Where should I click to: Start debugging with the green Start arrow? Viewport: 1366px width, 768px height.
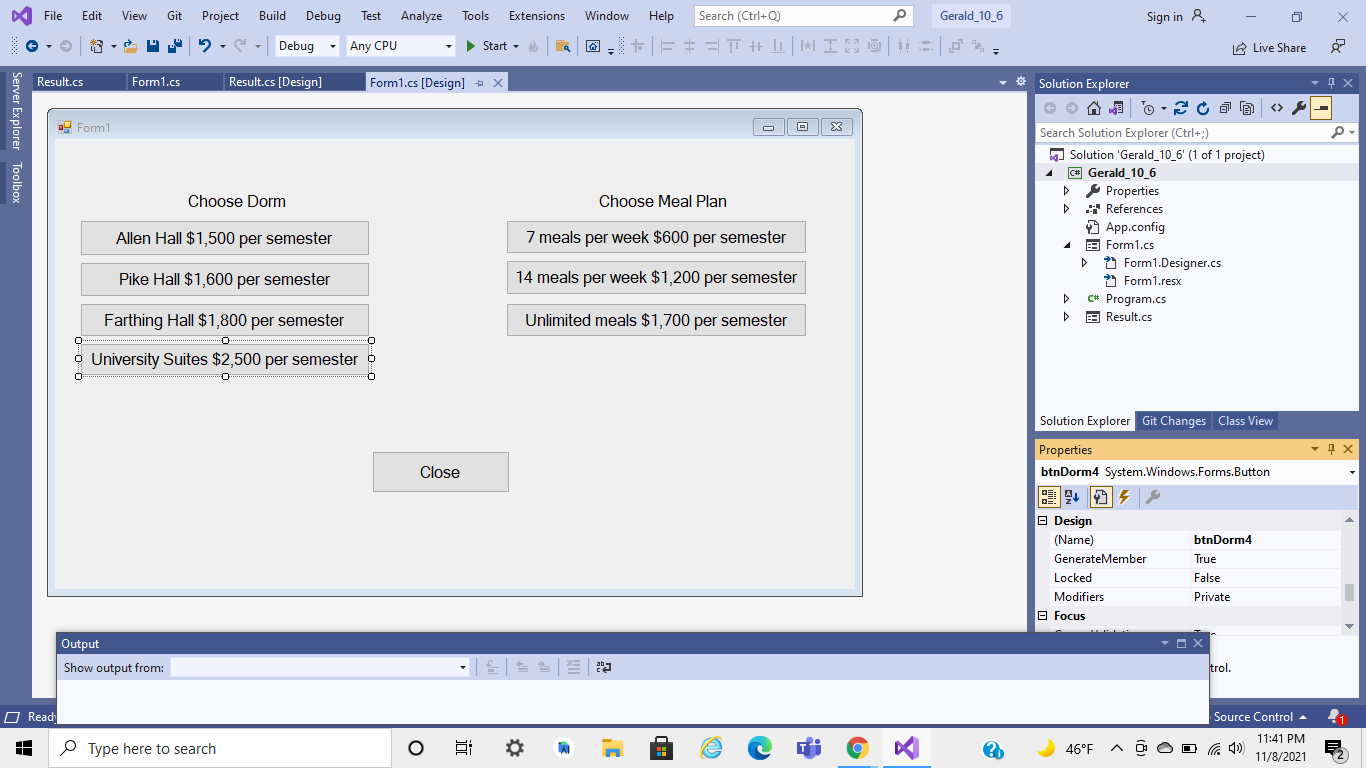(470, 46)
